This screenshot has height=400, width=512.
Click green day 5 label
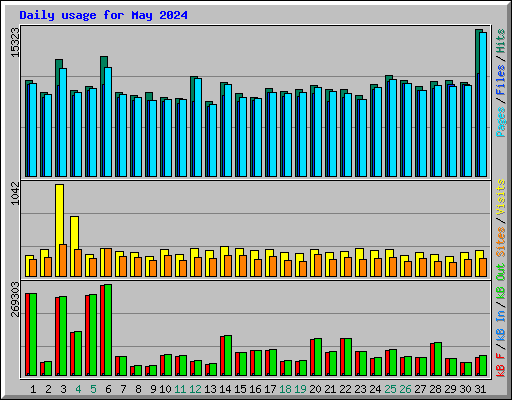(93, 389)
